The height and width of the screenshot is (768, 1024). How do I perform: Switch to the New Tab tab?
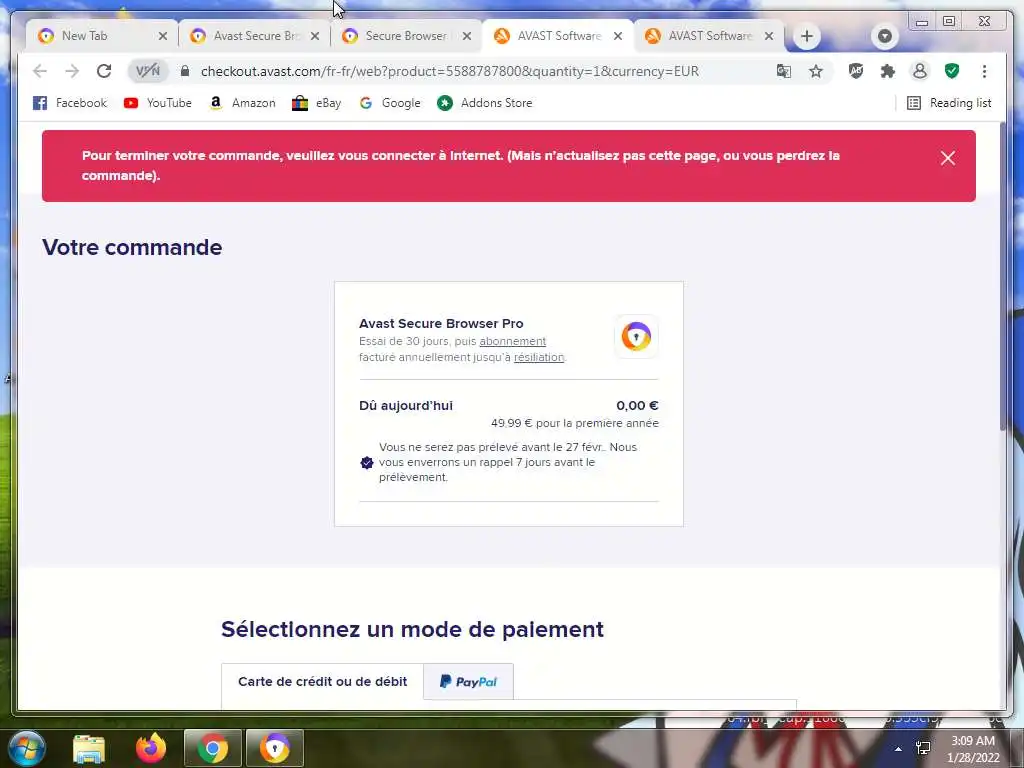coord(85,36)
